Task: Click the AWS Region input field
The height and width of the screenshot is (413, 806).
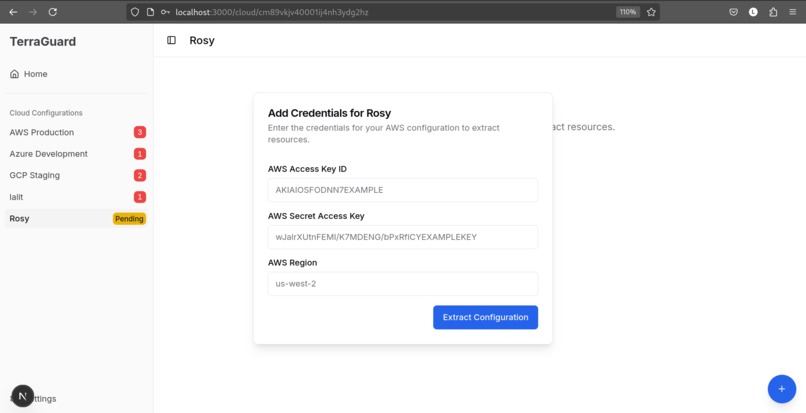Action: point(403,283)
